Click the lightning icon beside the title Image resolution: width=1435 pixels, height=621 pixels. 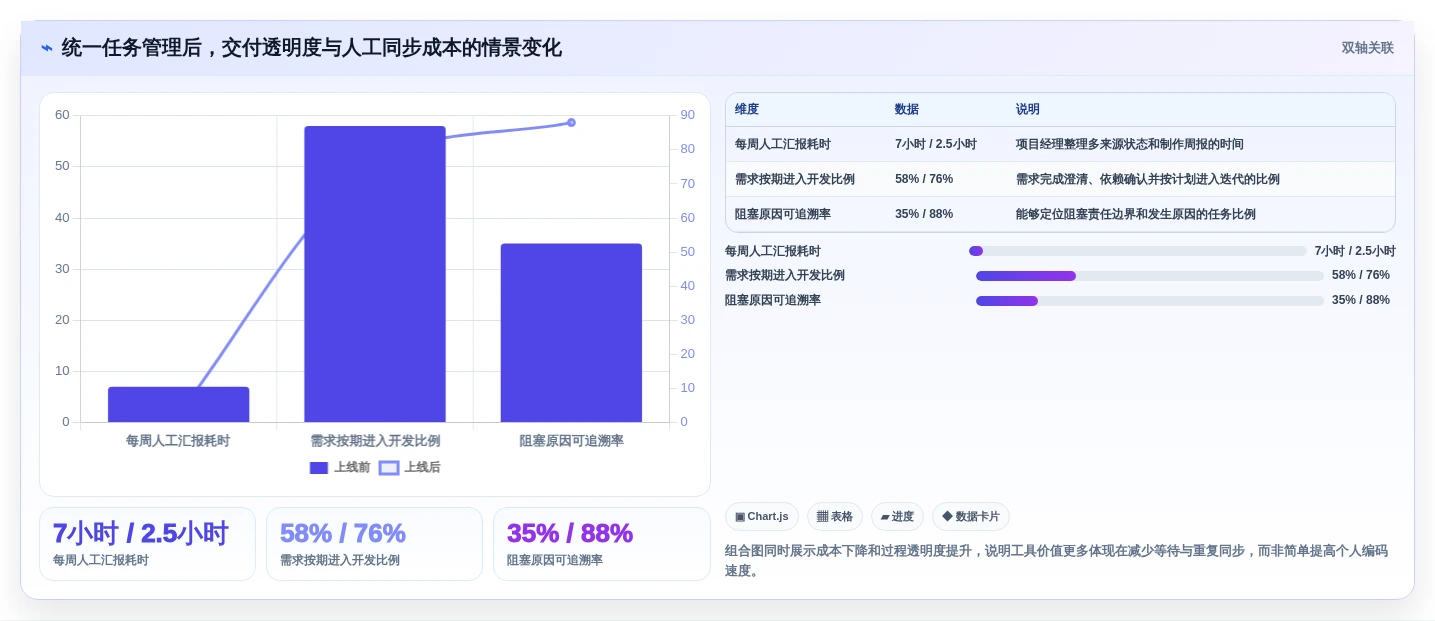(47, 48)
